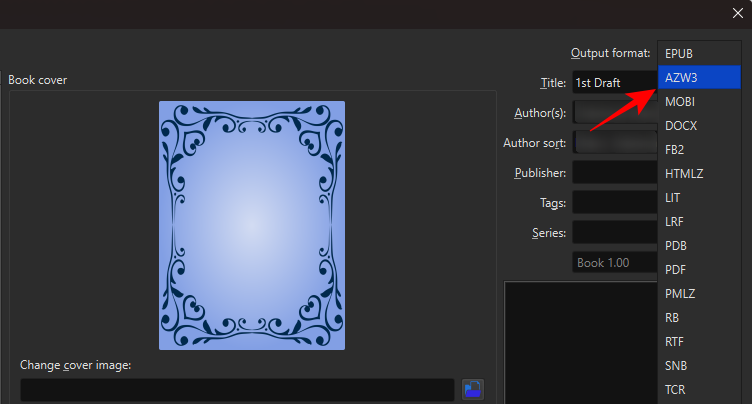The width and height of the screenshot is (752, 404).
Task: Pick MOBI as output format
Action: click(699, 102)
